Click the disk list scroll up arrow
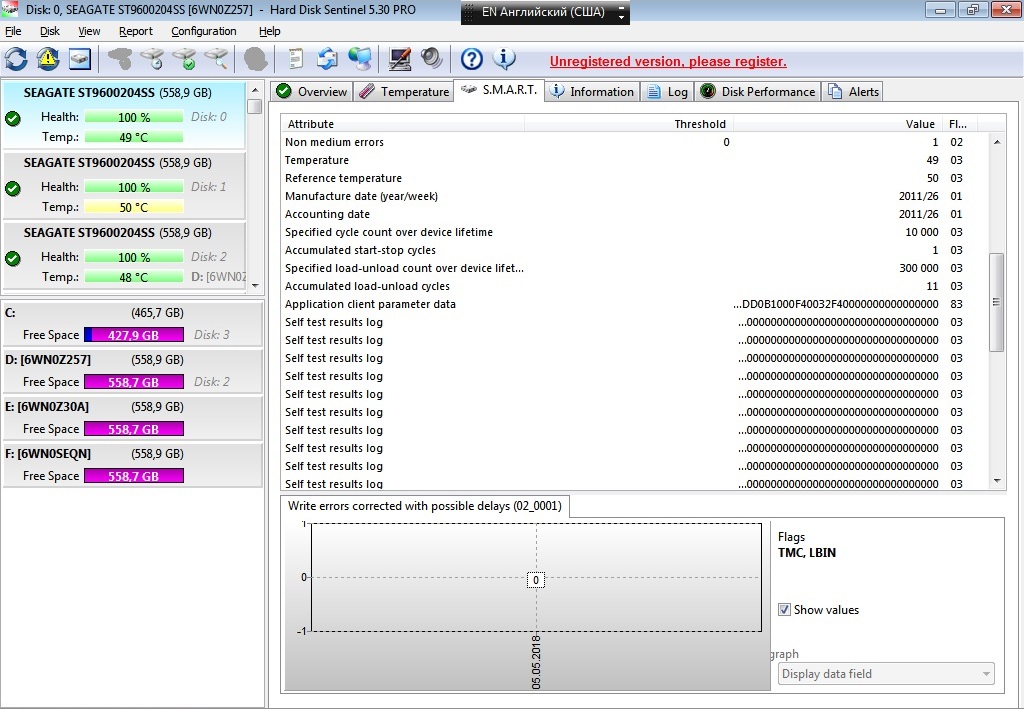The width and height of the screenshot is (1024, 710). click(255, 89)
